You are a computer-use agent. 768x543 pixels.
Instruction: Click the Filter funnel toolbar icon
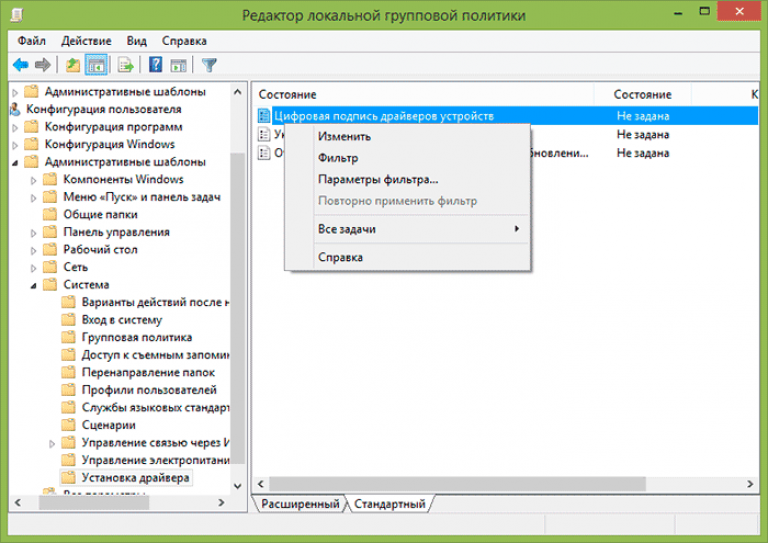point(209,65)
